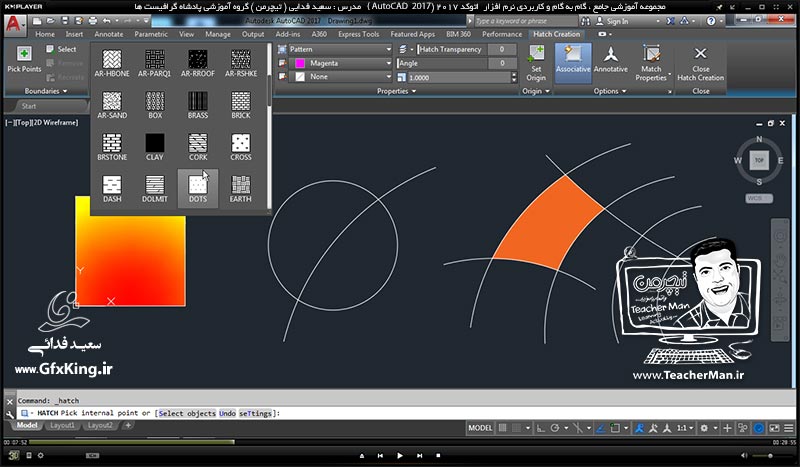The height and width of the screenshot is (467, 800).
Task: Expand the Properties panel
Action: pos(396,91)
